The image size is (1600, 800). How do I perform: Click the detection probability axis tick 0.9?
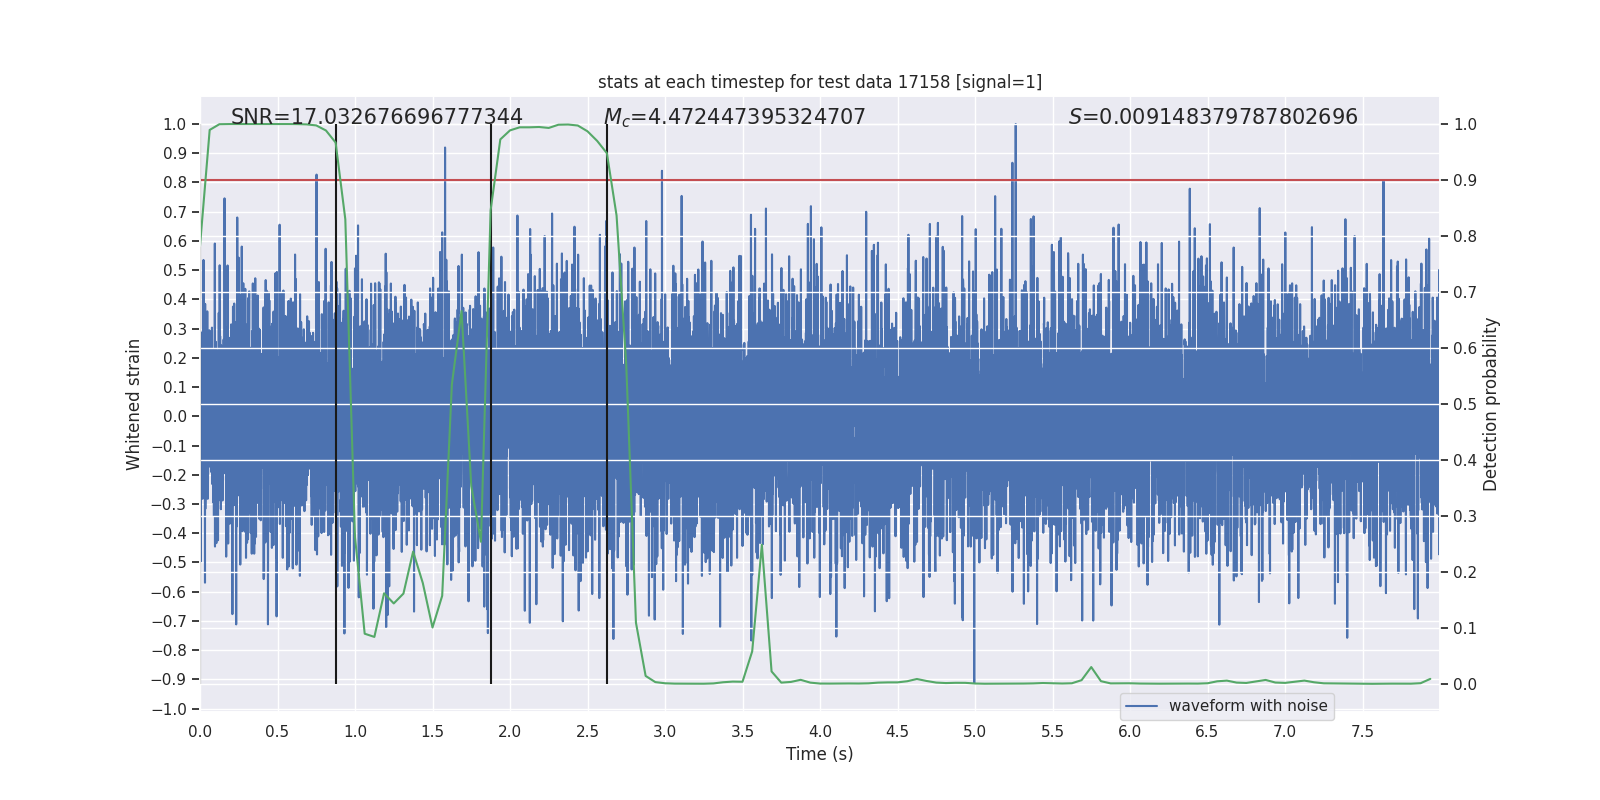(x=1465, y=180)
